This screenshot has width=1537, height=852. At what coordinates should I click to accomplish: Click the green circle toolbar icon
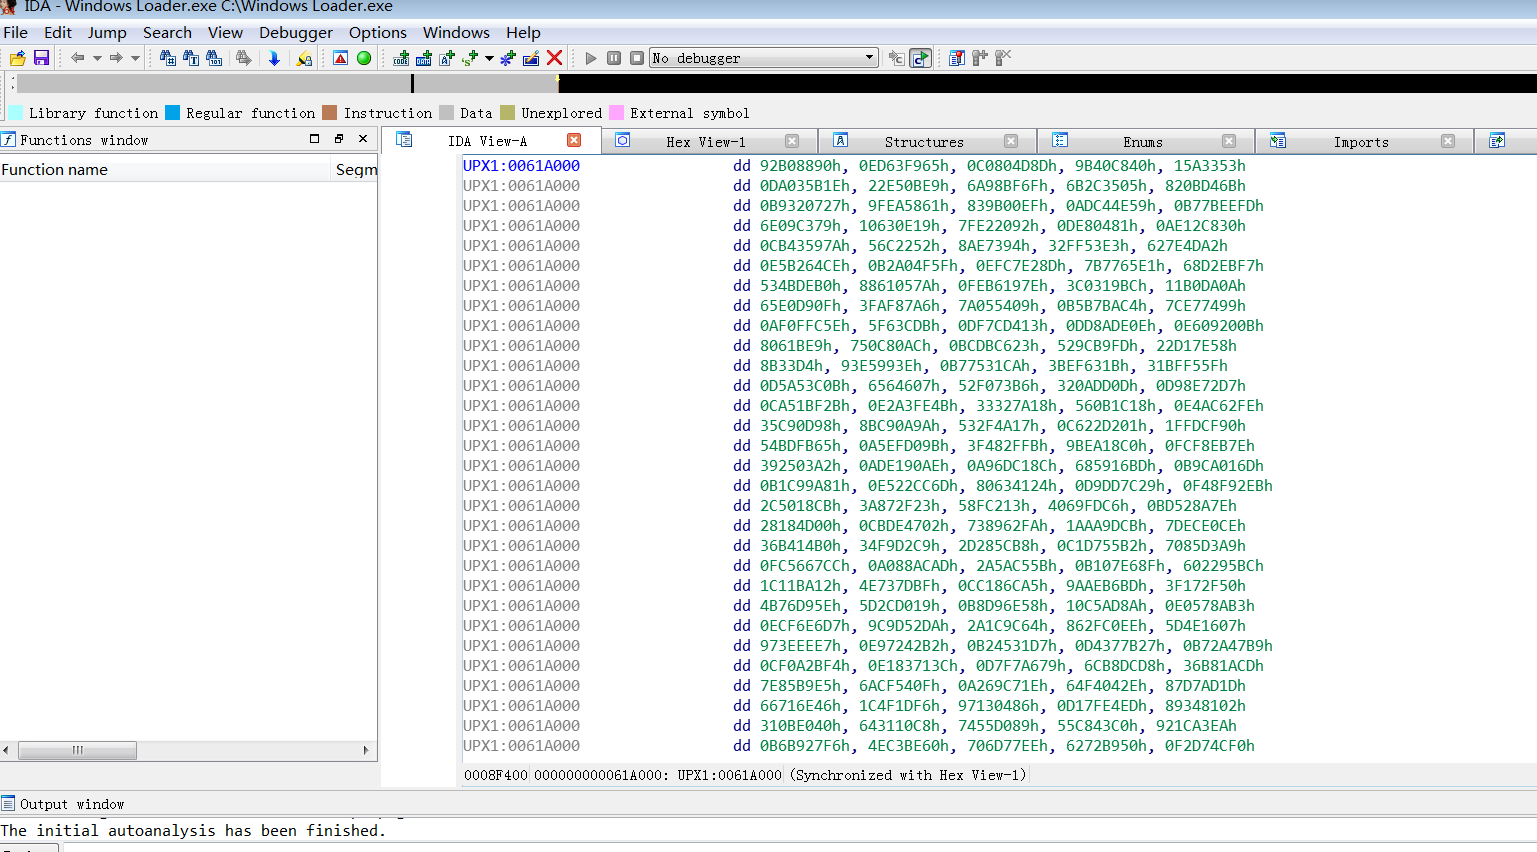tap(364, 58)
